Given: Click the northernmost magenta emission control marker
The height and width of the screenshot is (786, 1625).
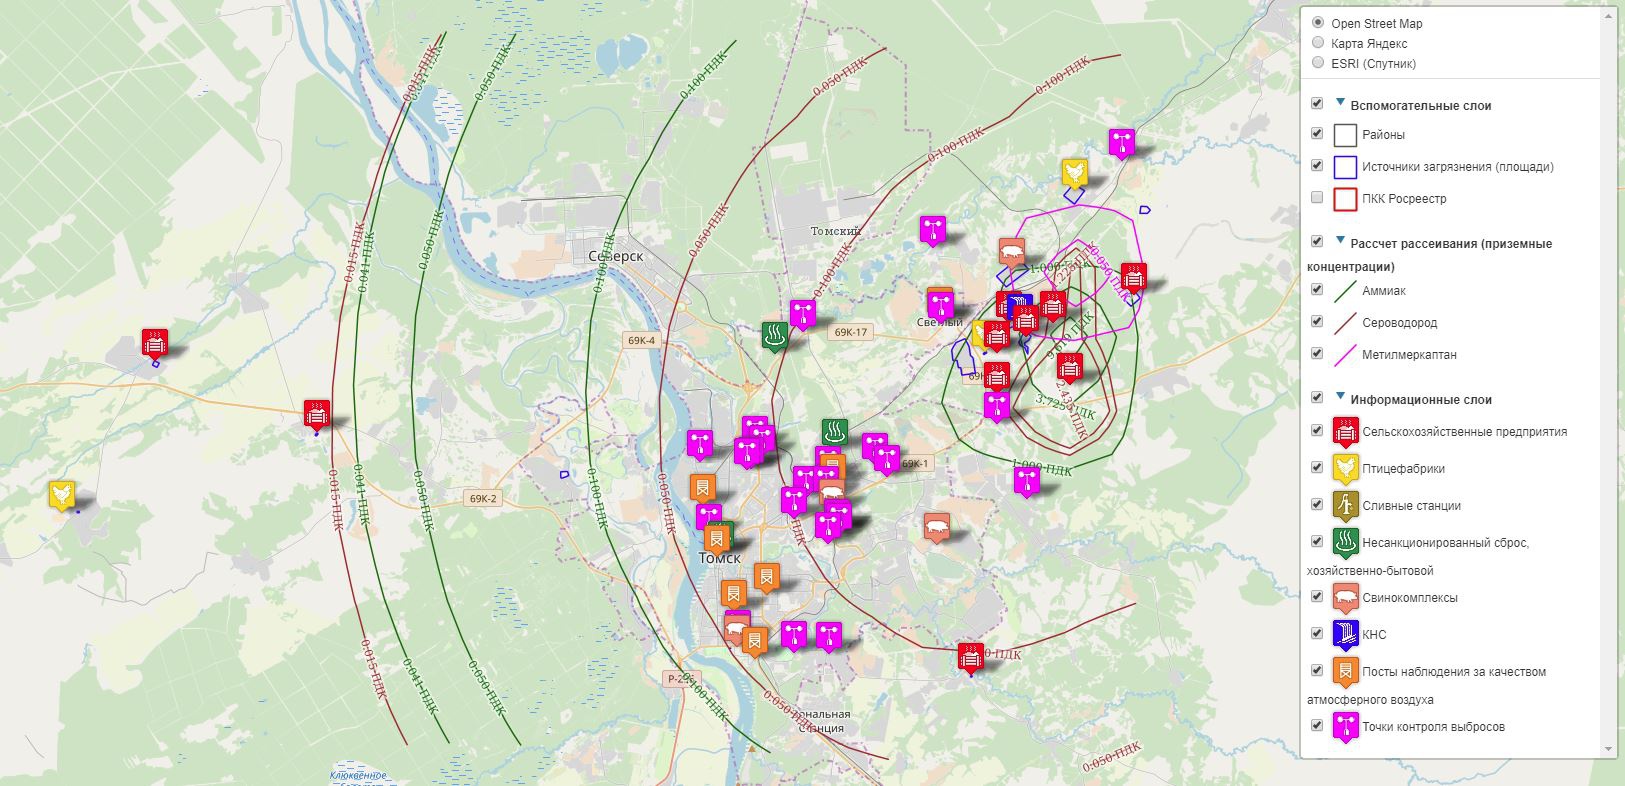Looking at the screenshot, I should click(1122, 144).
